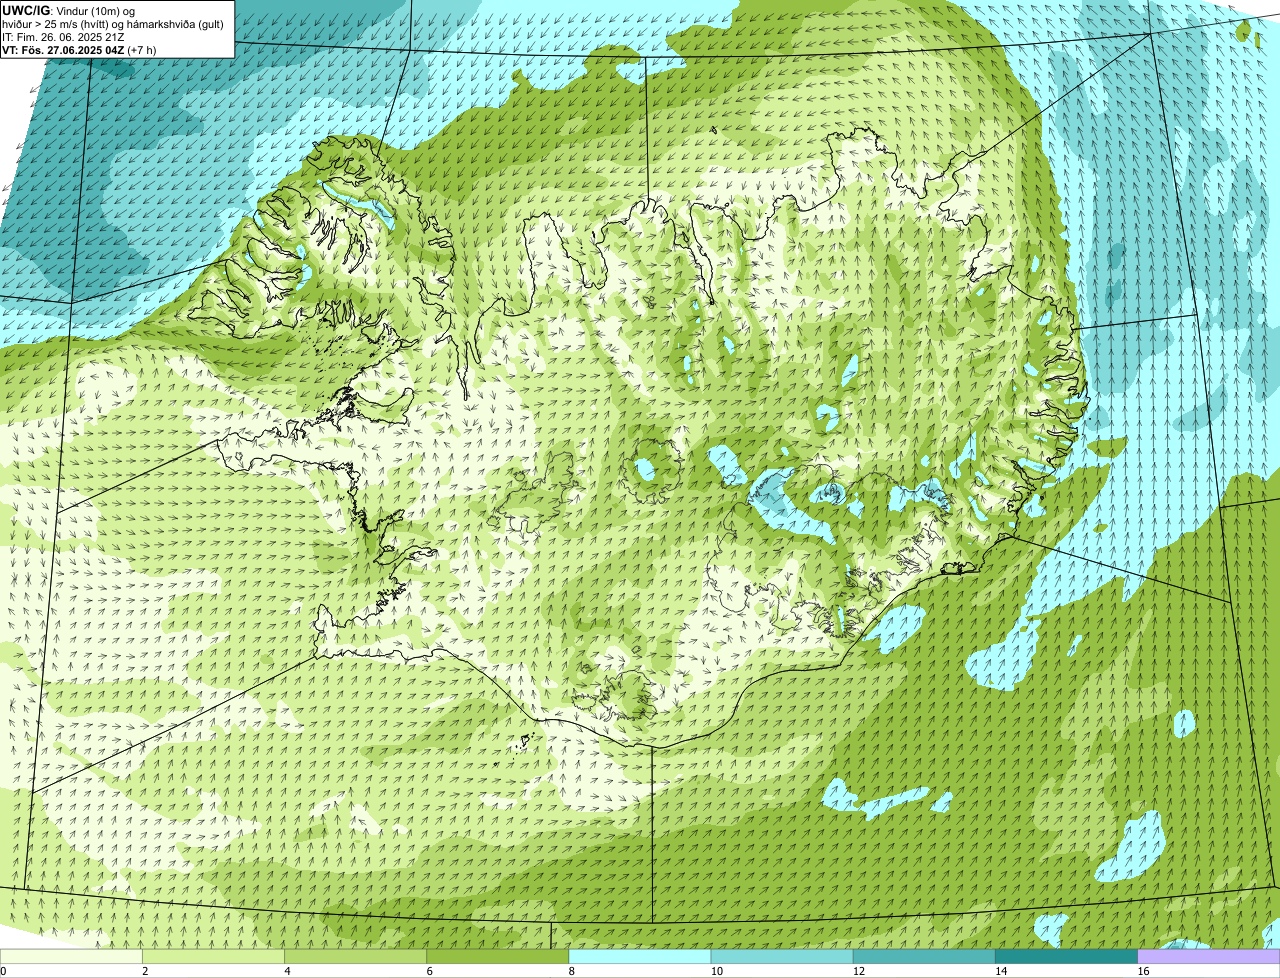Click the pale cream 0–2 m/s color swatch
Viewport: 1280px width, 978px height.
71,957
